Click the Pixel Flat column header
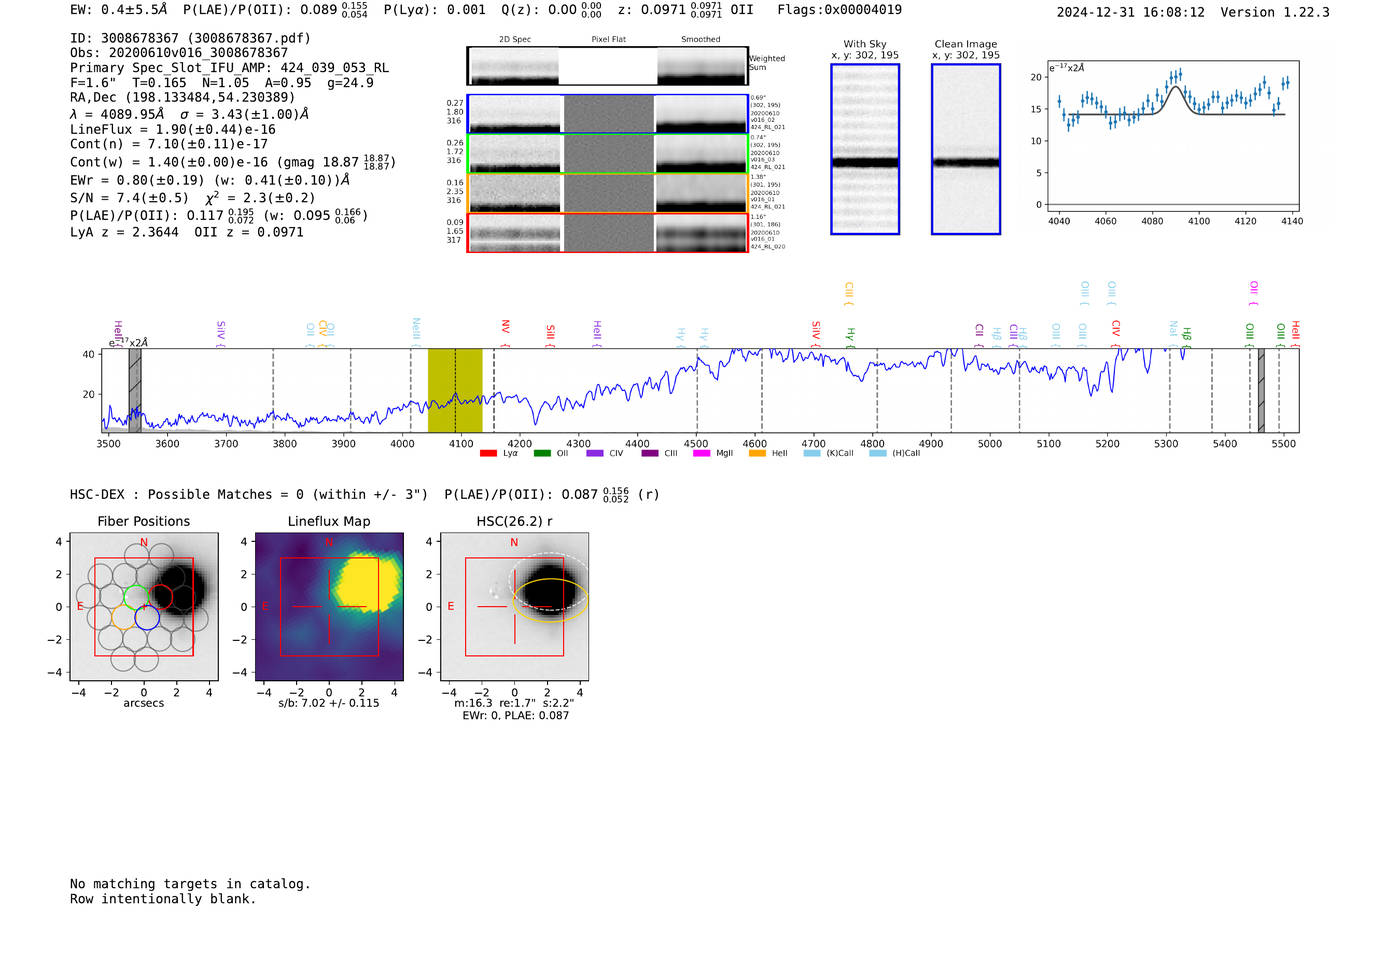 tap(608, 39)
